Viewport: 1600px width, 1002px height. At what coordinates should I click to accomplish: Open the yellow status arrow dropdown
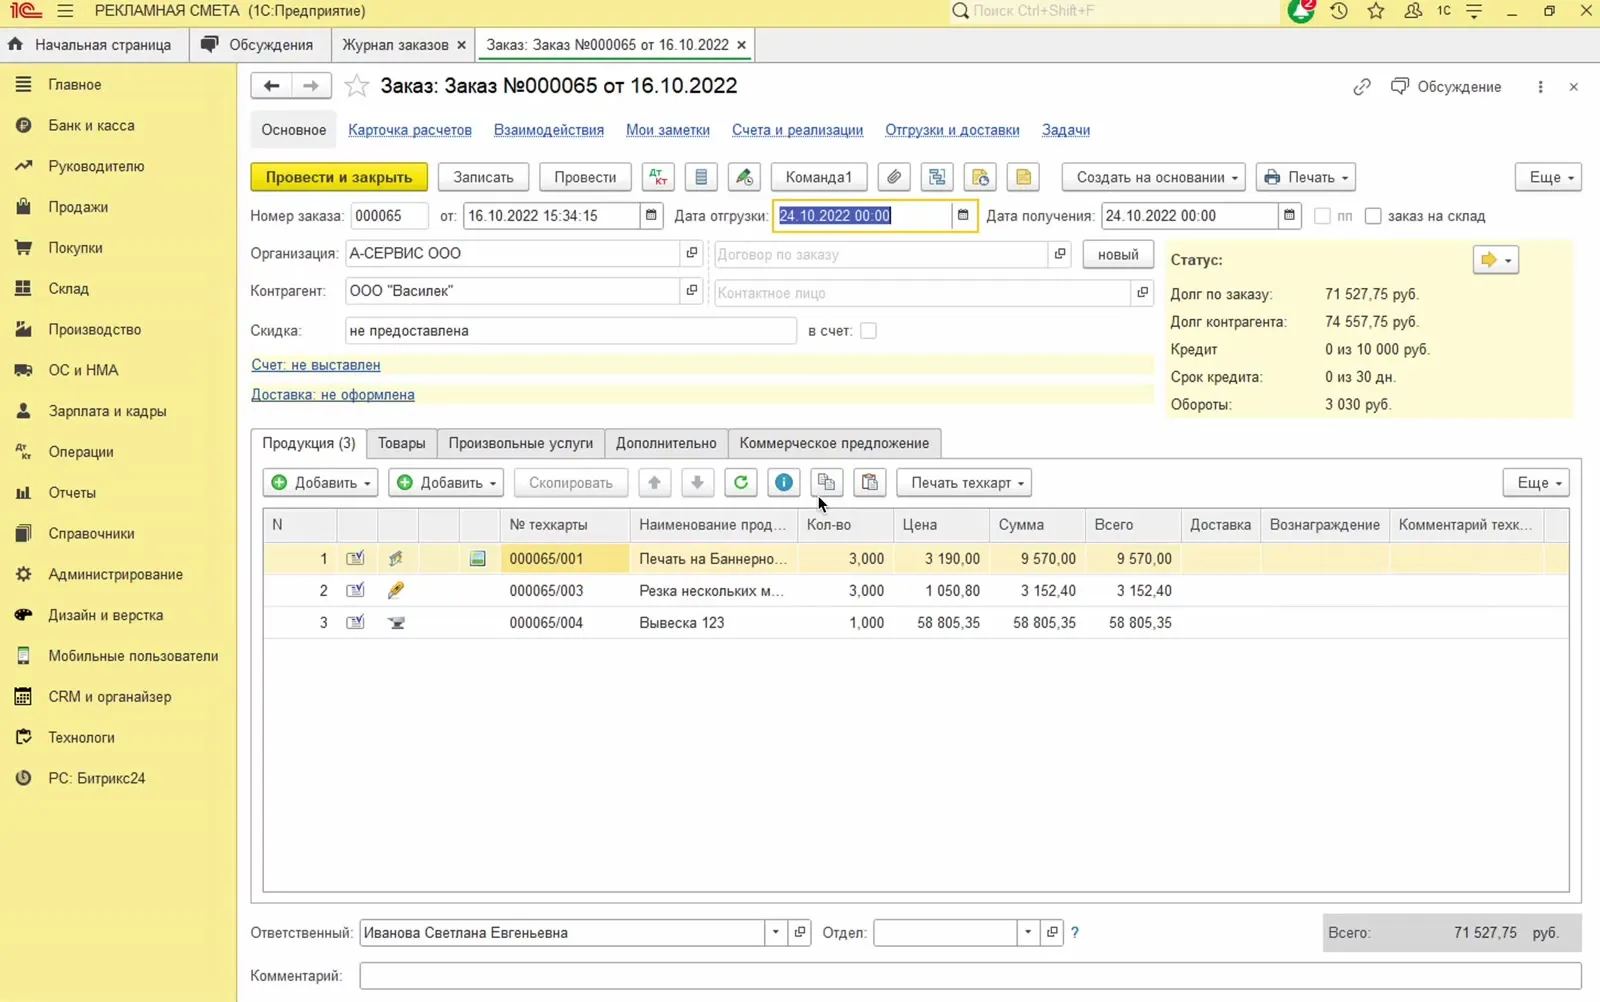pyautogui.click(x=1495, y=260)
